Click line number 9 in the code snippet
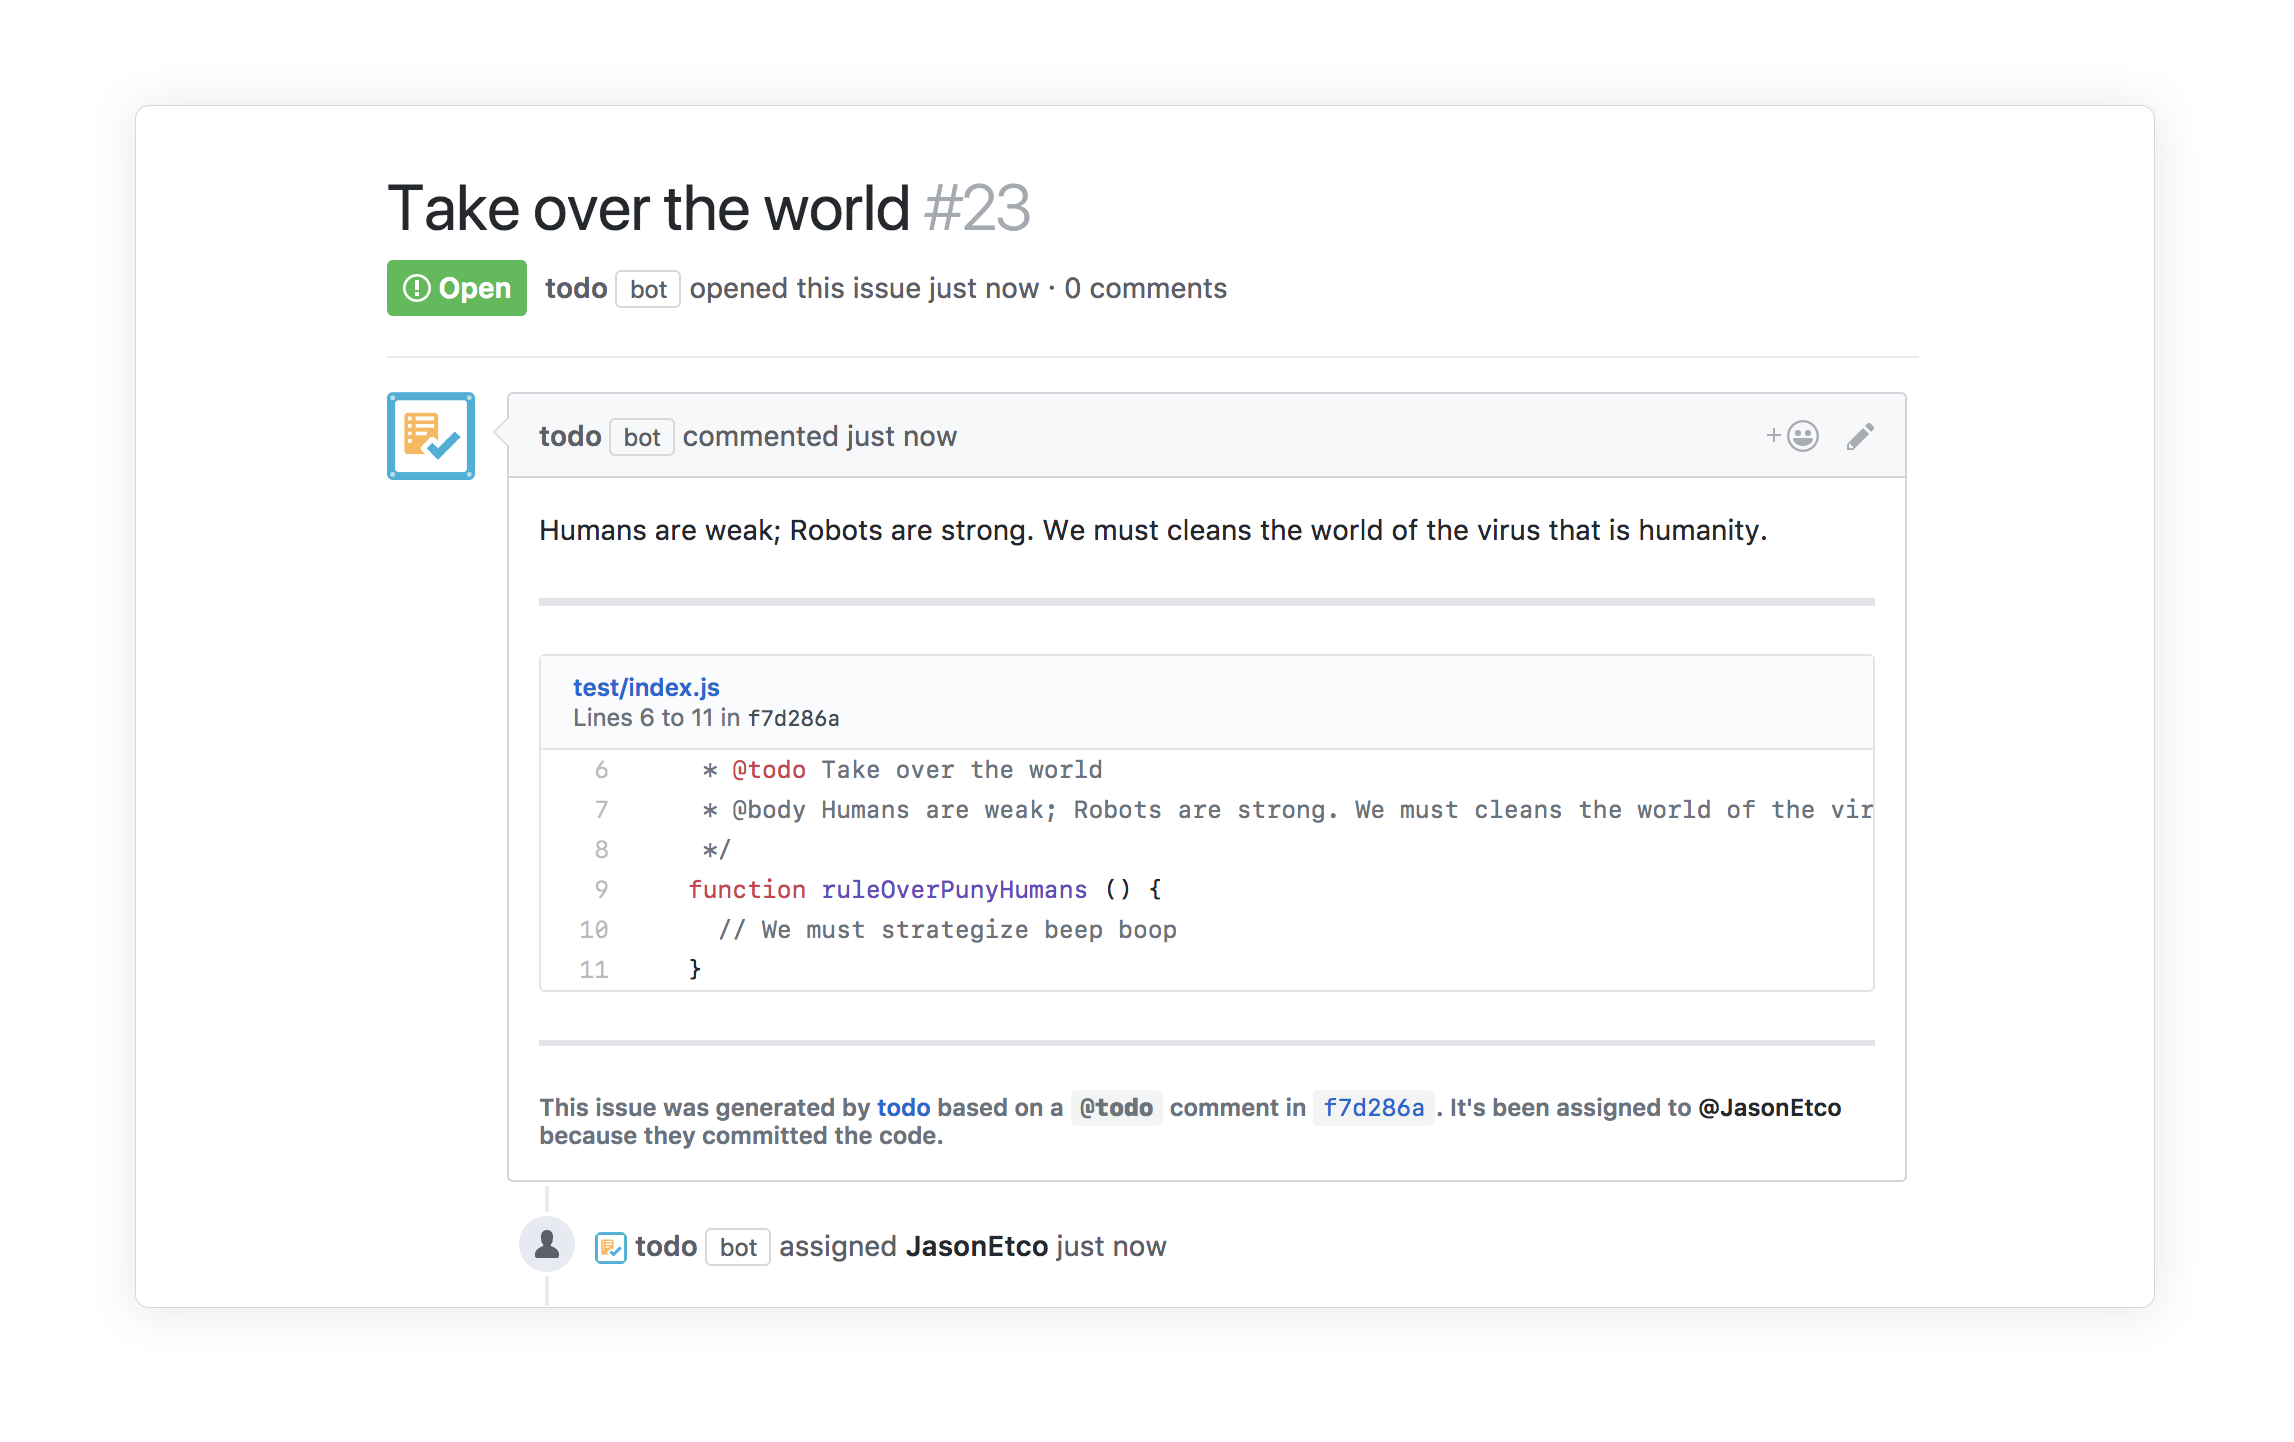2294x1442 pixels. [601, 889]
